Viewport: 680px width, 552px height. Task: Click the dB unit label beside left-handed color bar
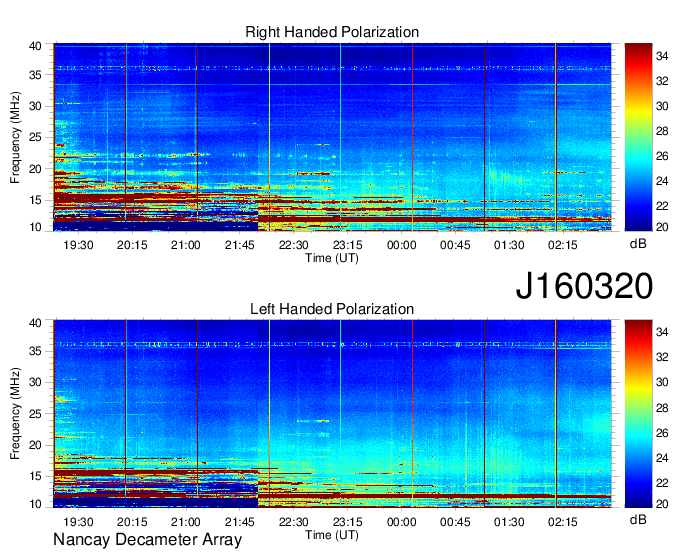[638, 519]
